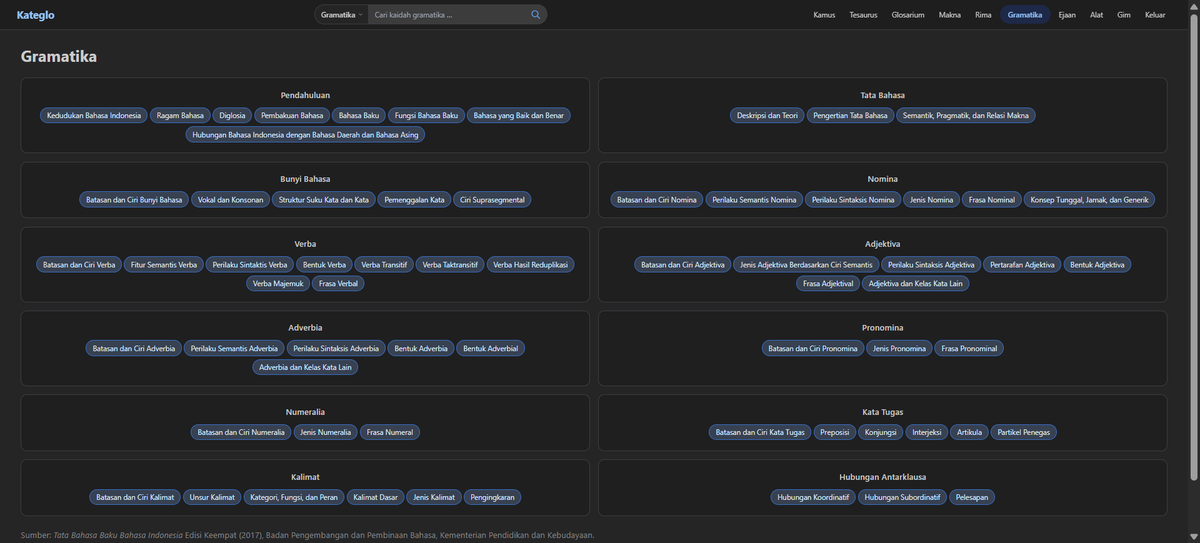Focus the 'Cari kaidah gramatika' search field

coord(448,15)
